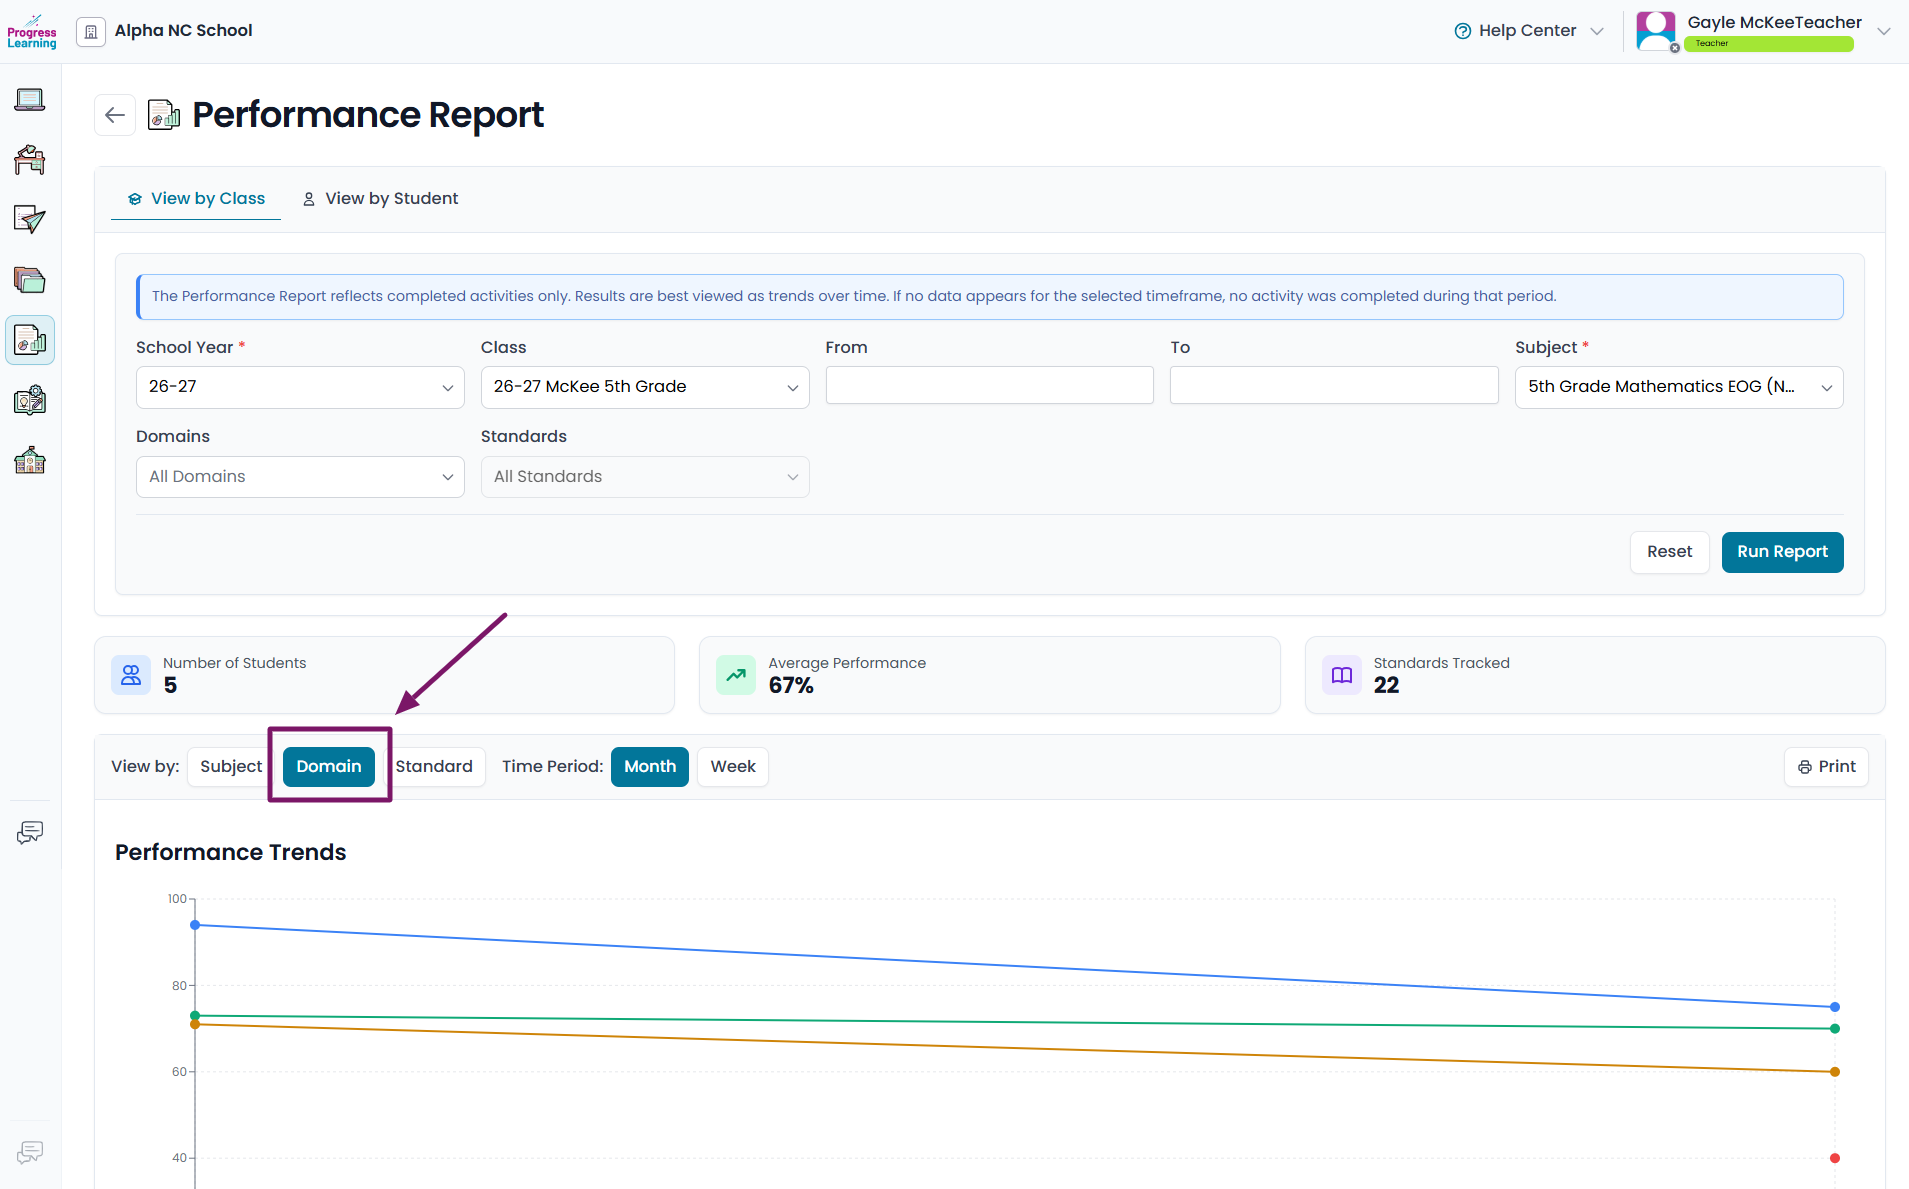Click the Reset button
Viewport: 1909px width, 1189px height.
(1669, 552)
